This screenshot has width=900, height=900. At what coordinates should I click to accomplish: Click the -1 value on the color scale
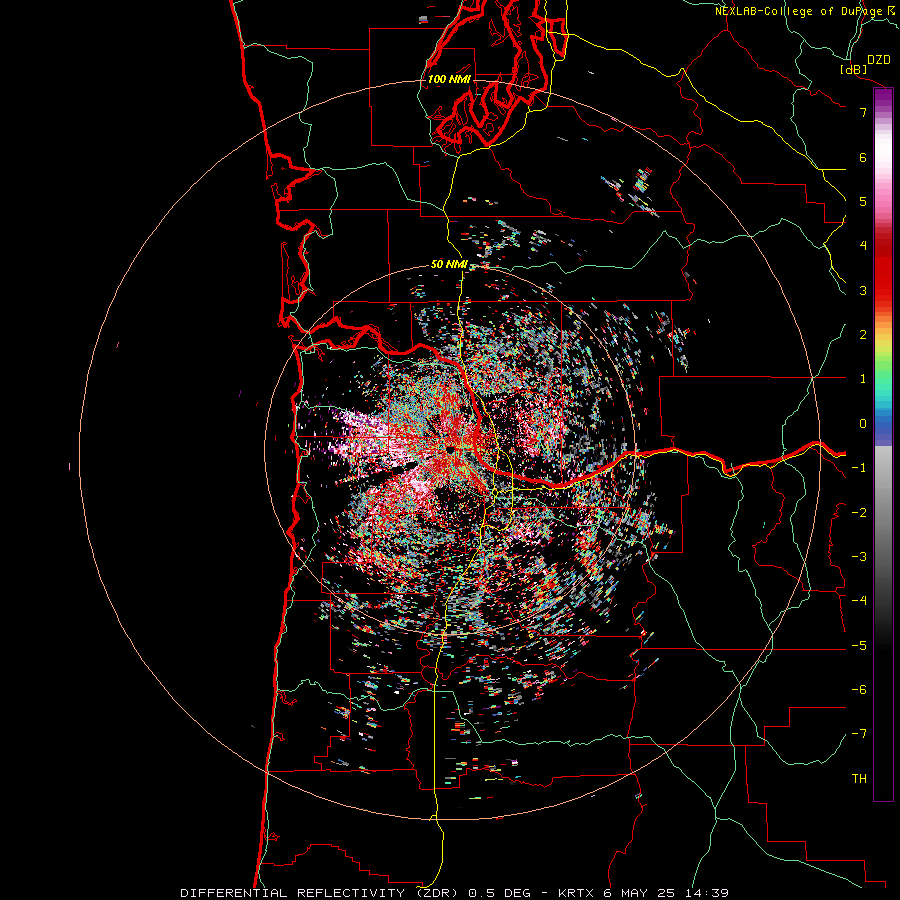[859, 468]
